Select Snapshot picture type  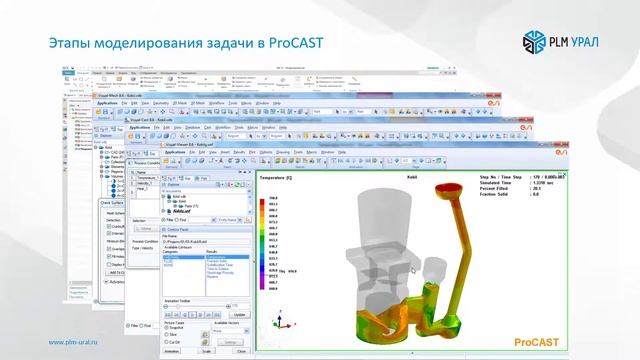(167, 328)
